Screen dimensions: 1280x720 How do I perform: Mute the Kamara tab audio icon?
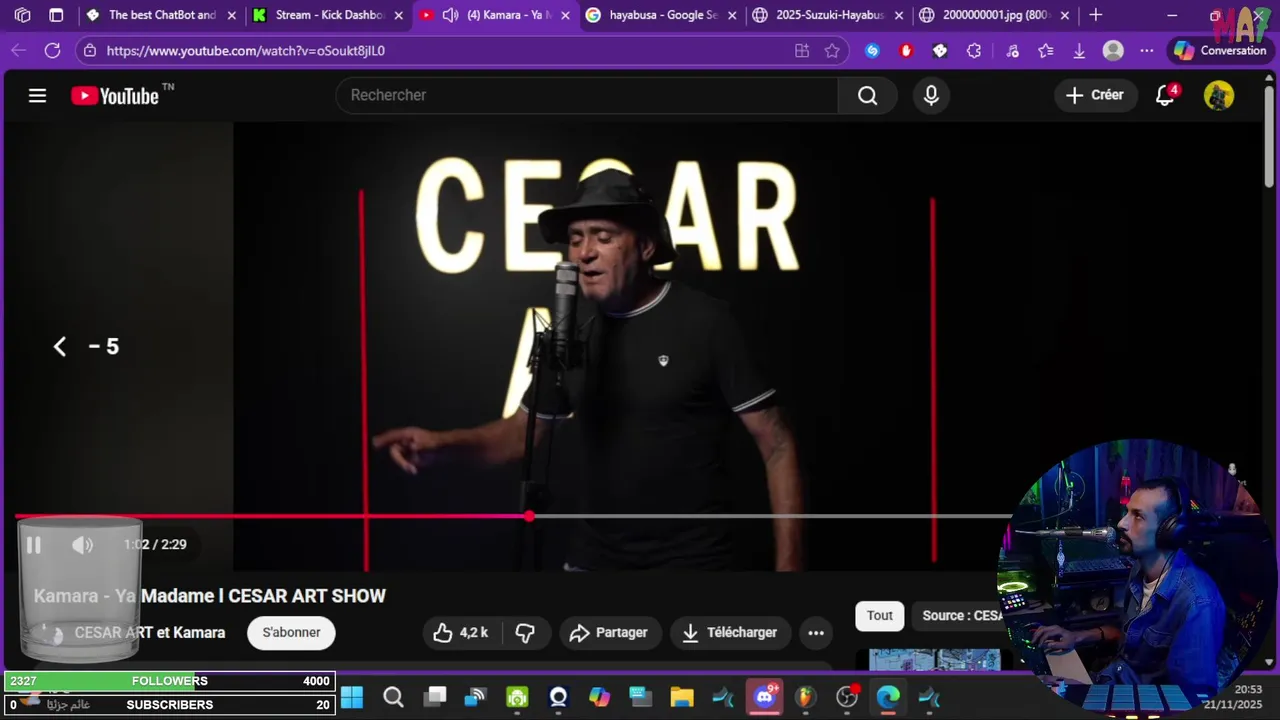[450, 15]
